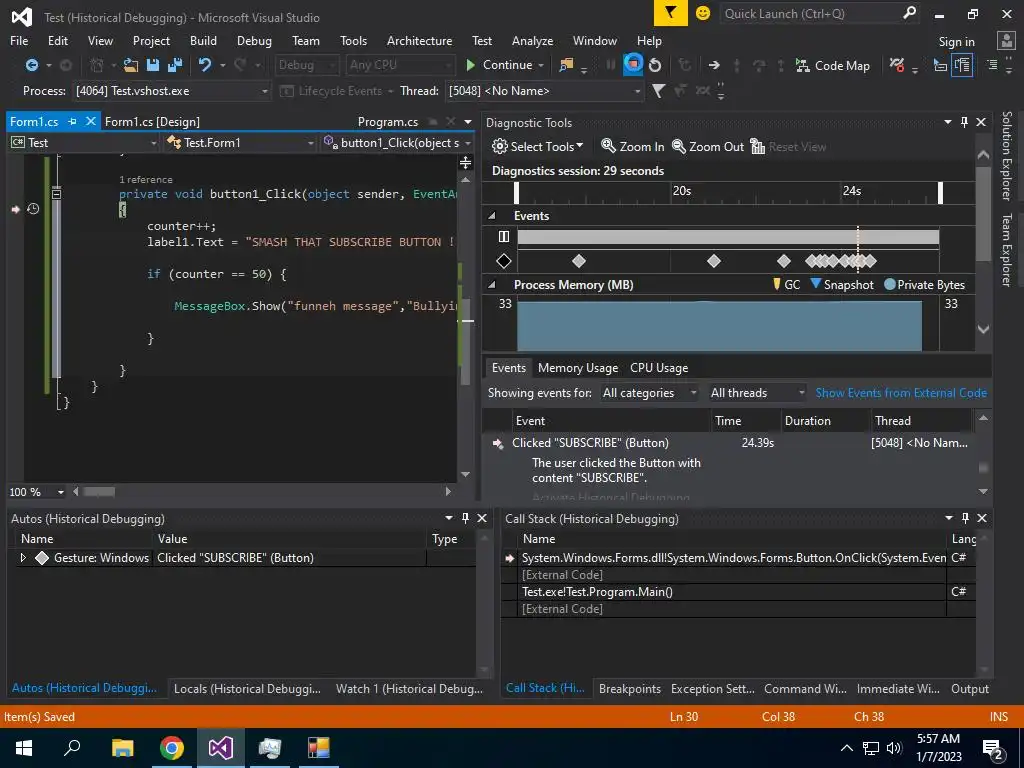
Task: Click the smiley feedback icon
Action: pos(703,13)
